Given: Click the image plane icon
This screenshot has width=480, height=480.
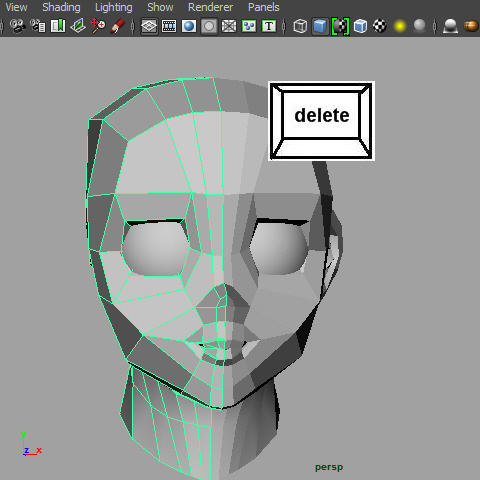Looking at the screenshot, I should (x=78, y=26).
